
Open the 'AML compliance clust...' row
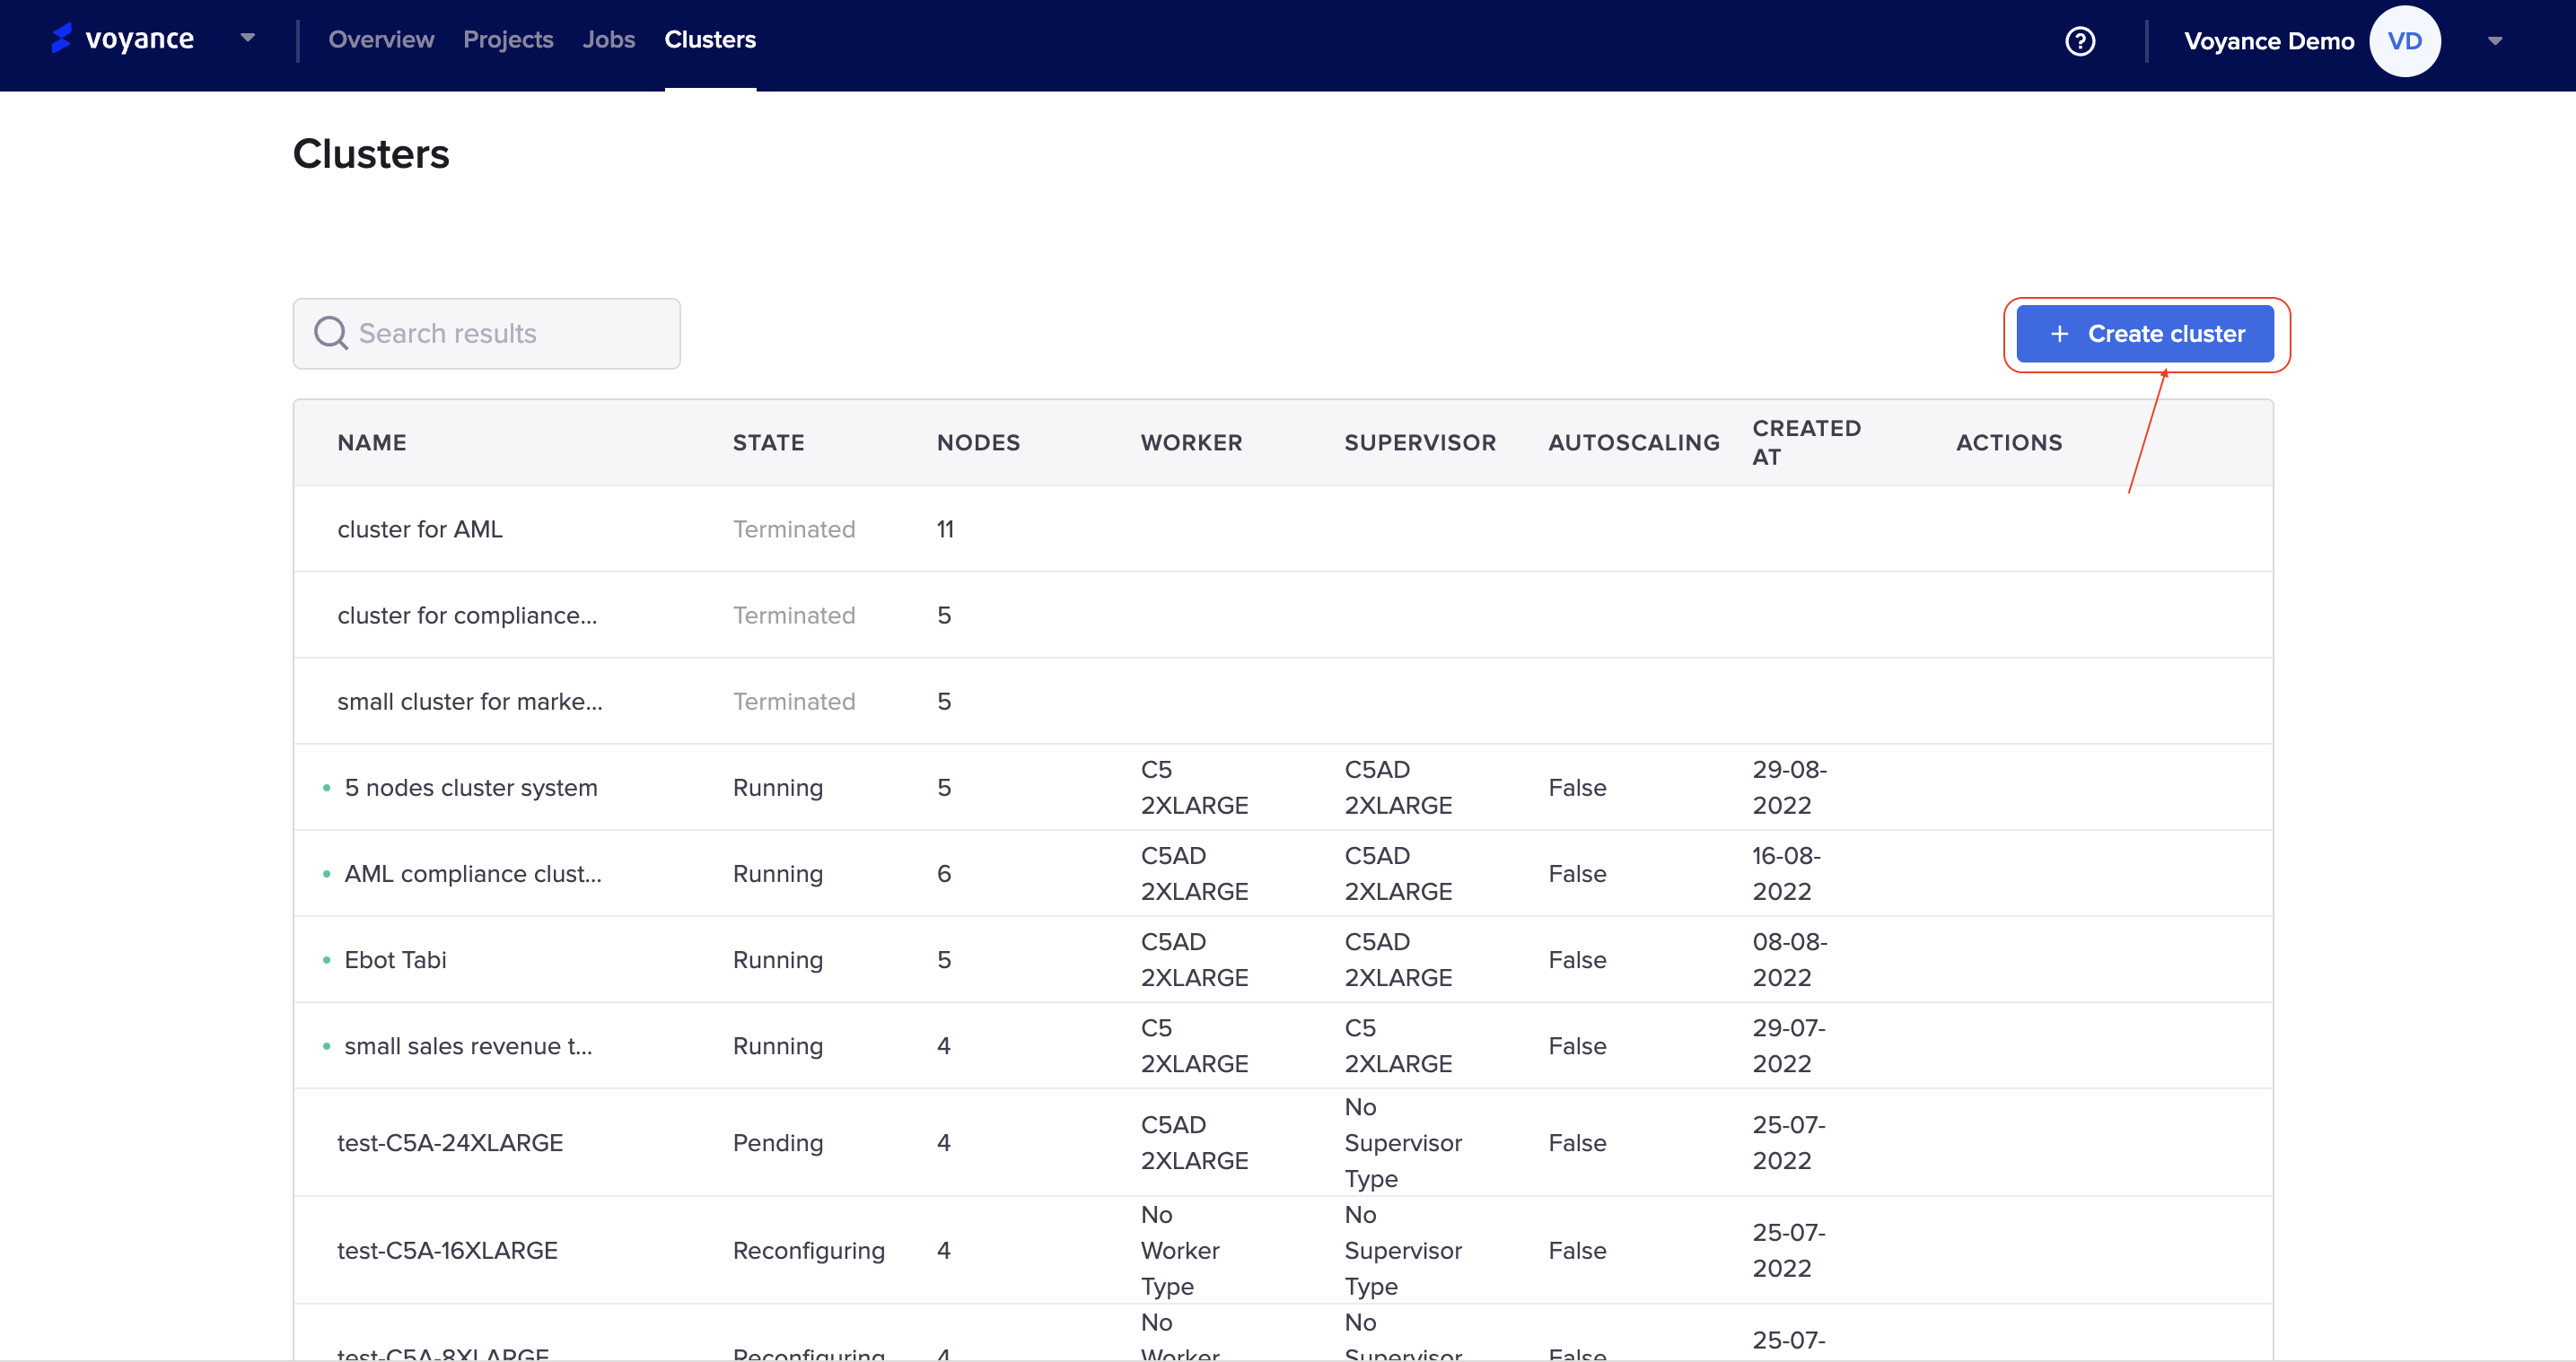coord(1283,873)
